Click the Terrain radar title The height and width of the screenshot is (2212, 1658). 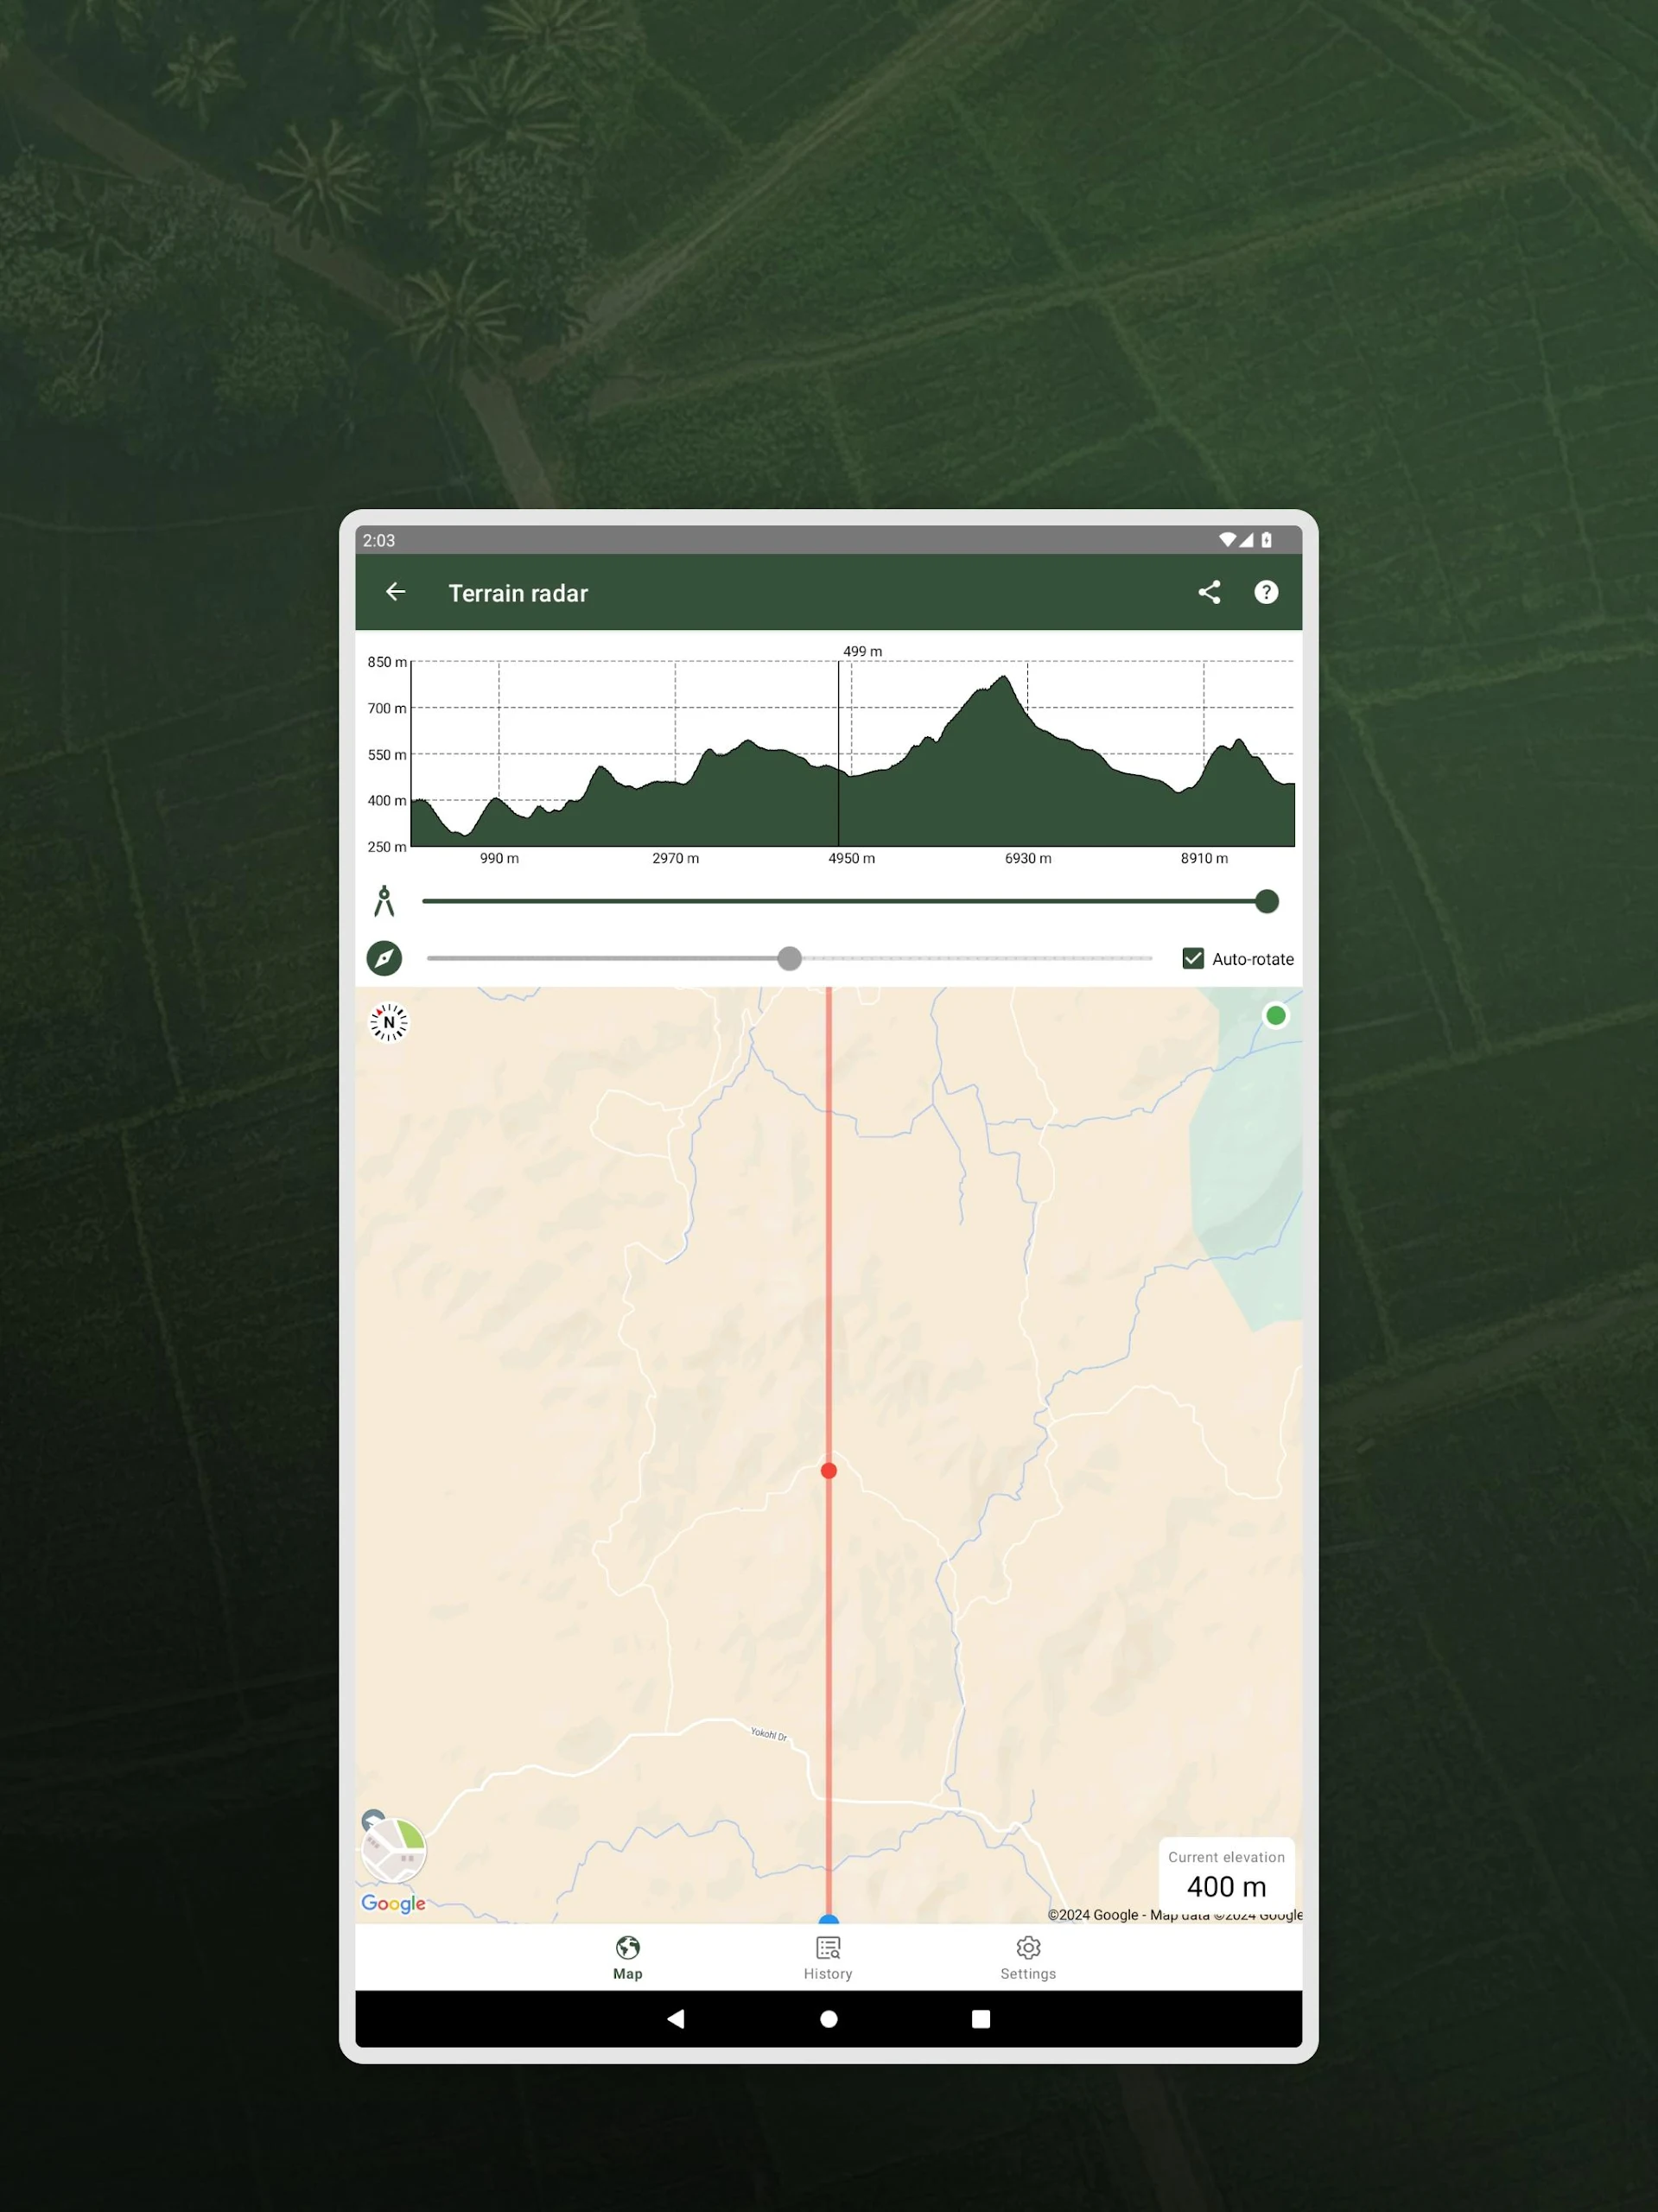pyautogui.click(x=518, y=593)
